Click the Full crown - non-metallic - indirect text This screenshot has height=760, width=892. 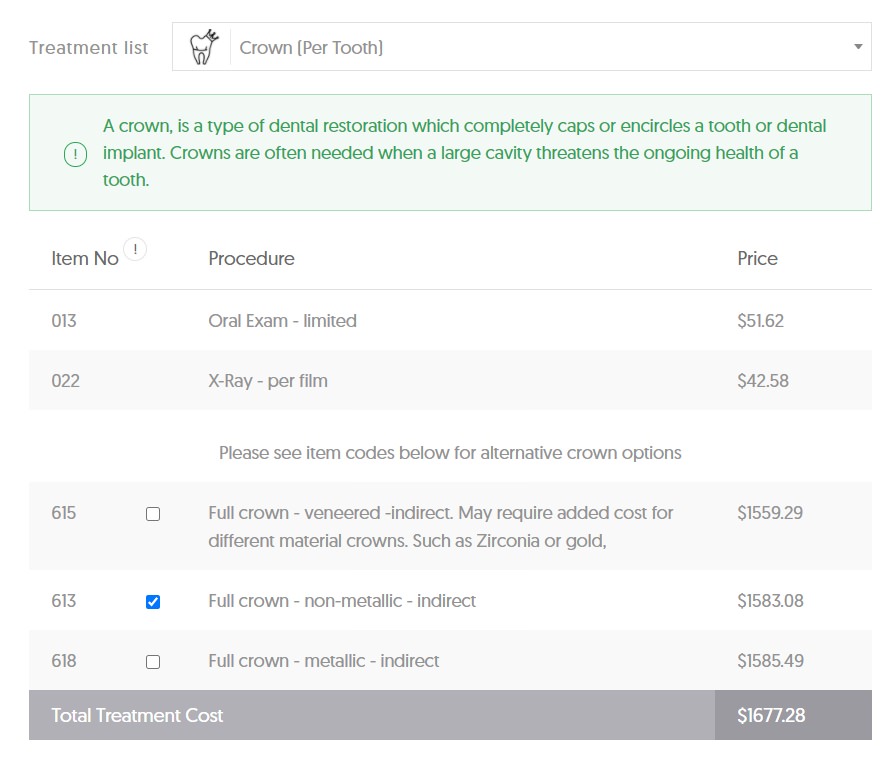pyautogui.click(x=342, y=601)
